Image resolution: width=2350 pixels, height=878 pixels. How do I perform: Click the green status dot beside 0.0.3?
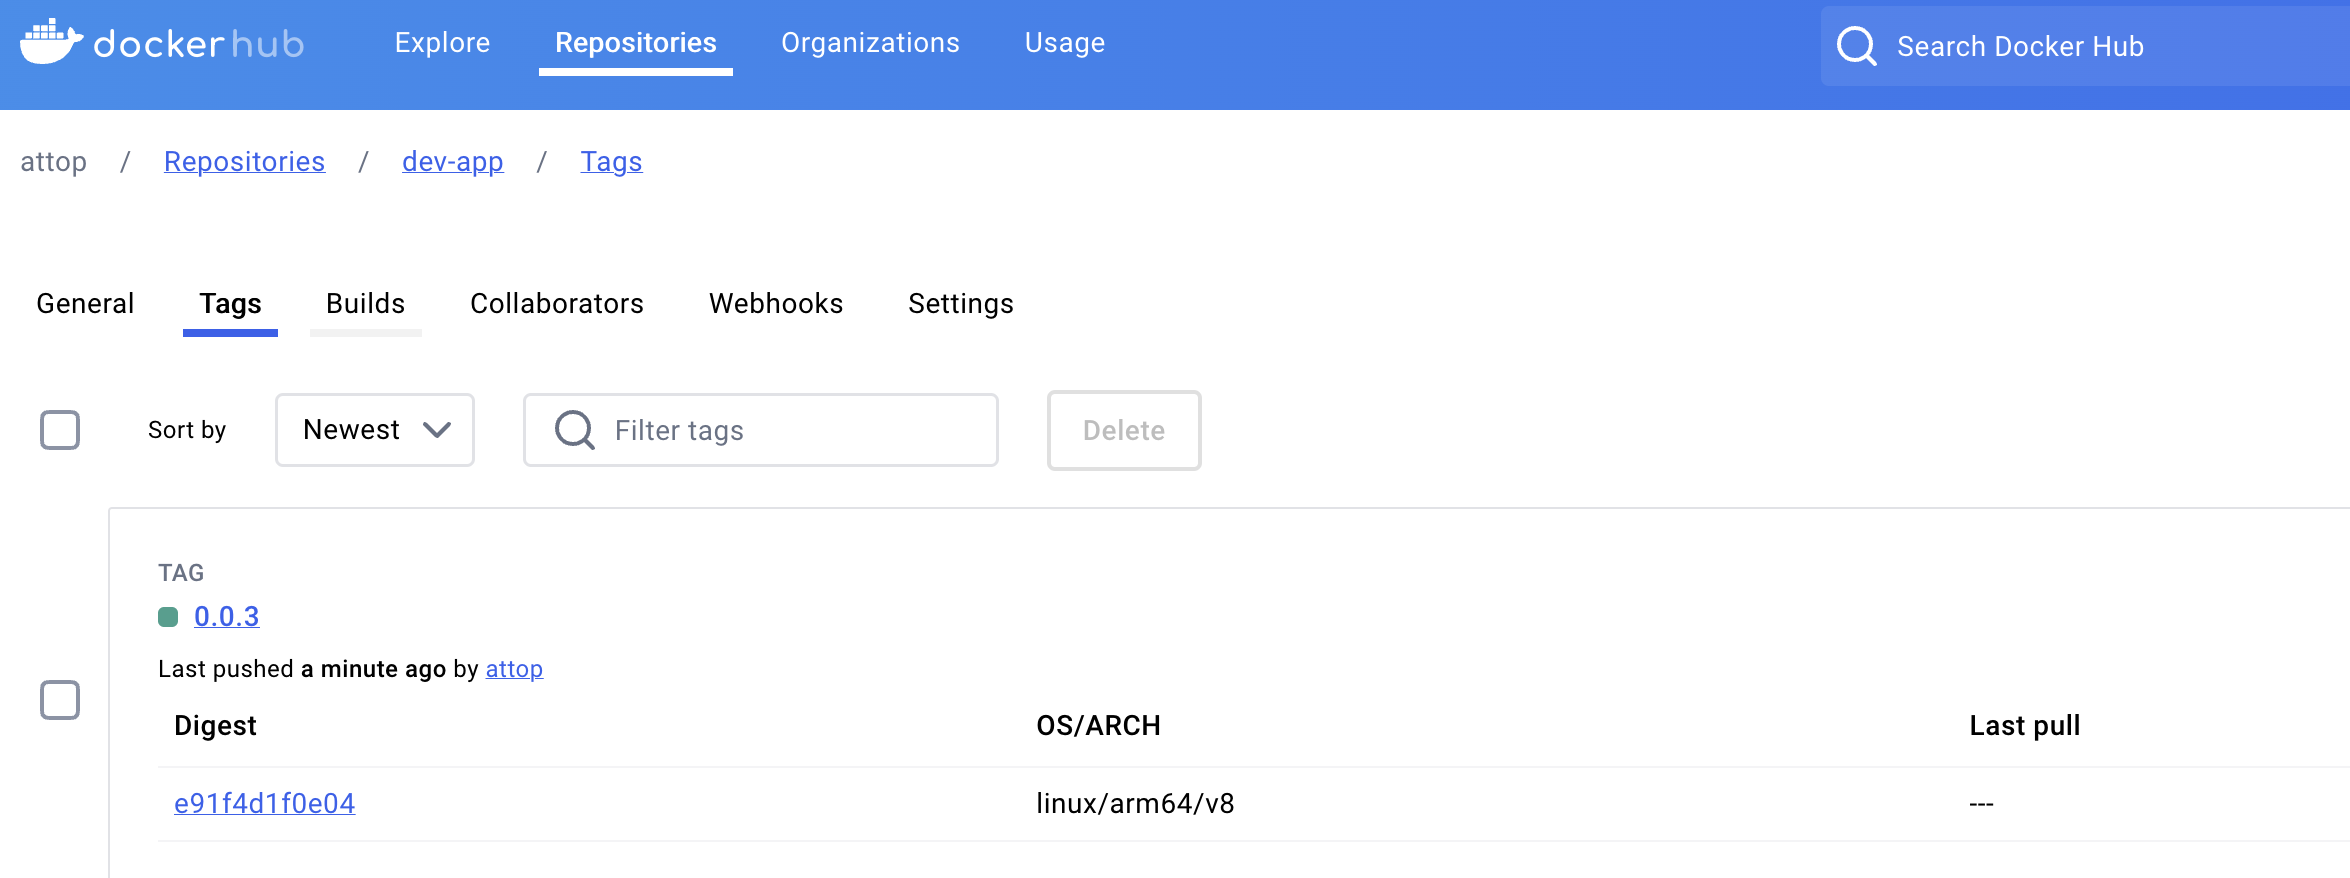(x=168, y=617)
